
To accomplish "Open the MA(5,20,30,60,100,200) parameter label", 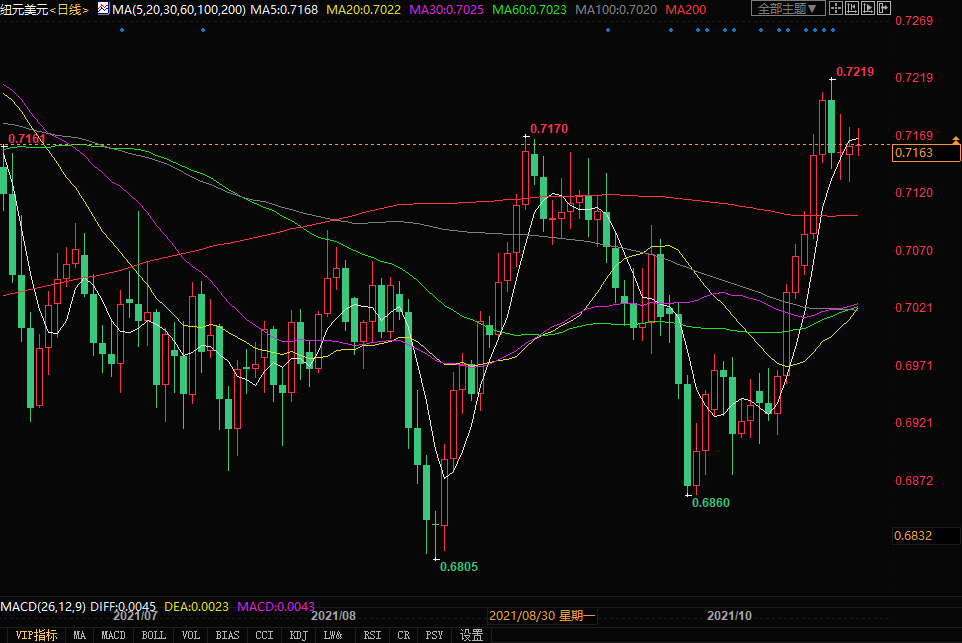I will [x=177, y=9].
